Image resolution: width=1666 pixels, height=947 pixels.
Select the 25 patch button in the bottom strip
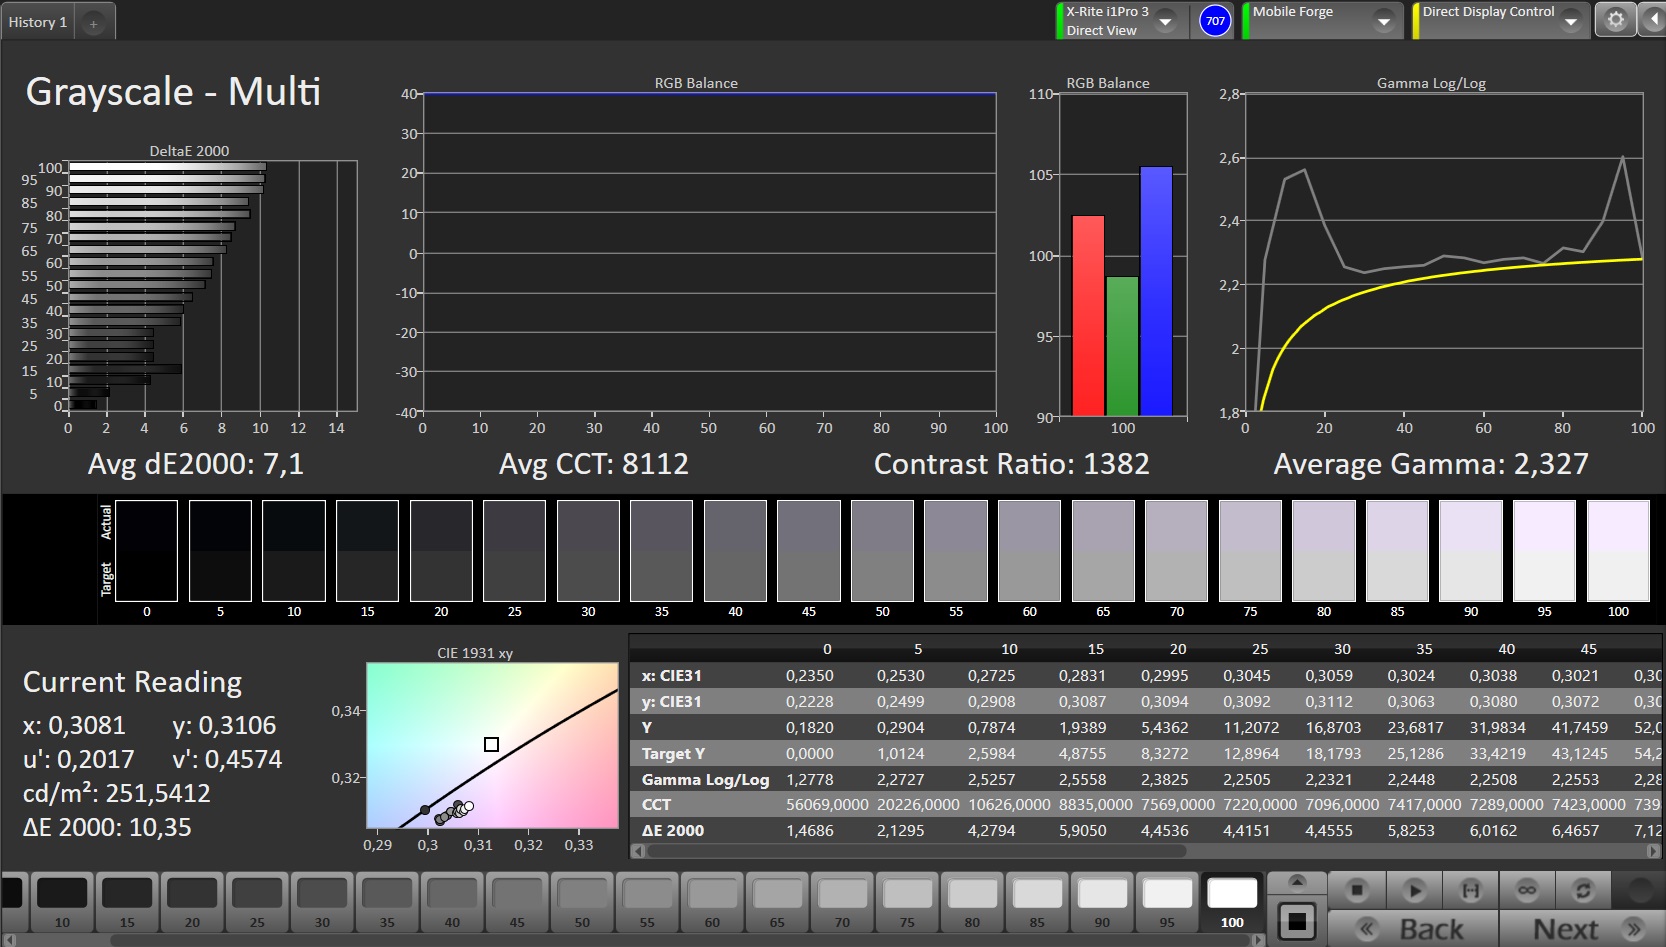tap(257, 902)
